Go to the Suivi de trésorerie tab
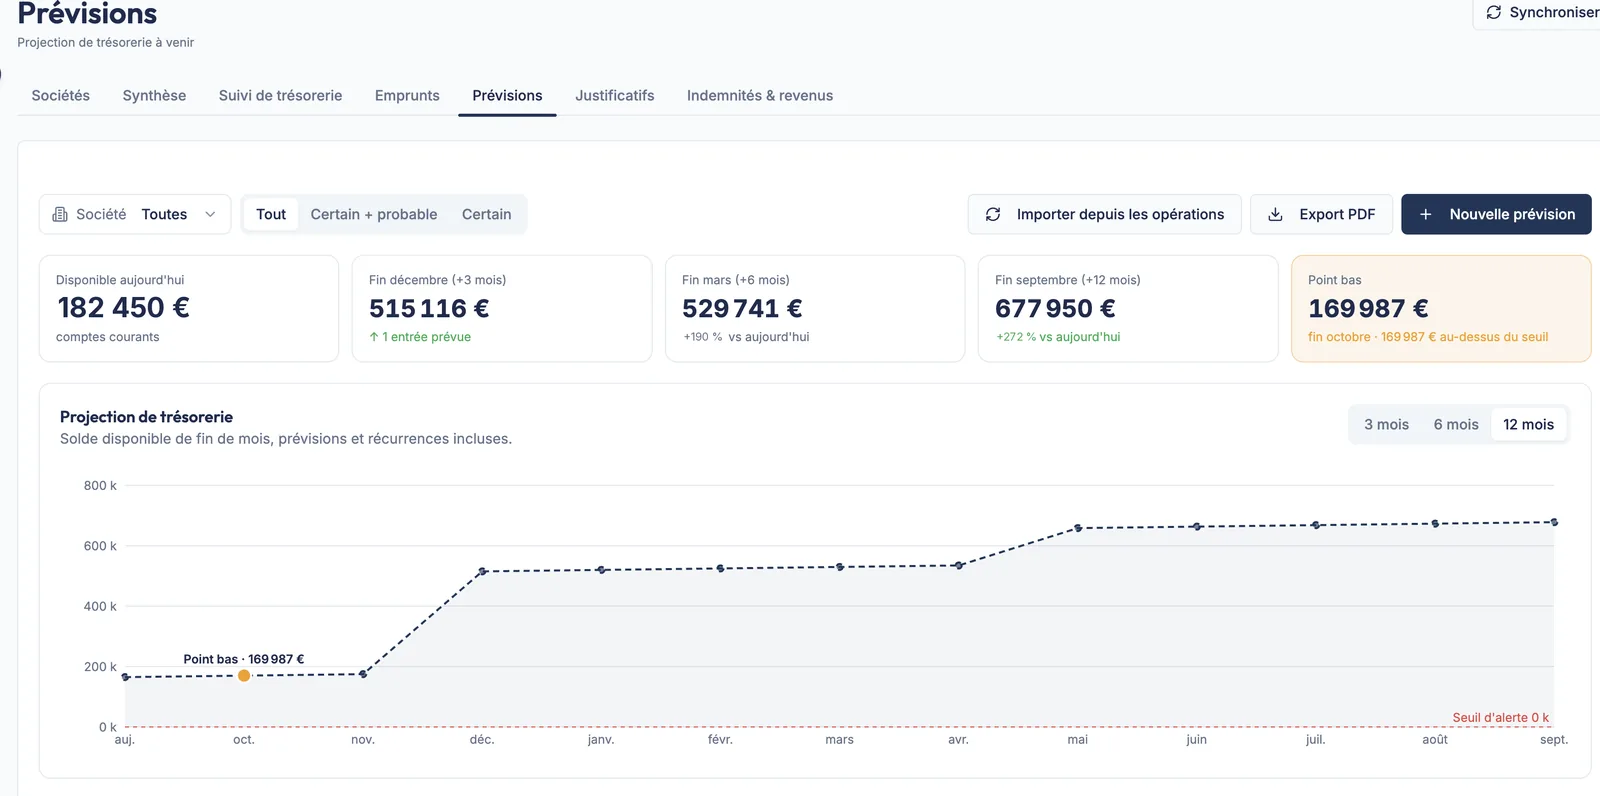 pyautogui.click(x=280, y=96)
